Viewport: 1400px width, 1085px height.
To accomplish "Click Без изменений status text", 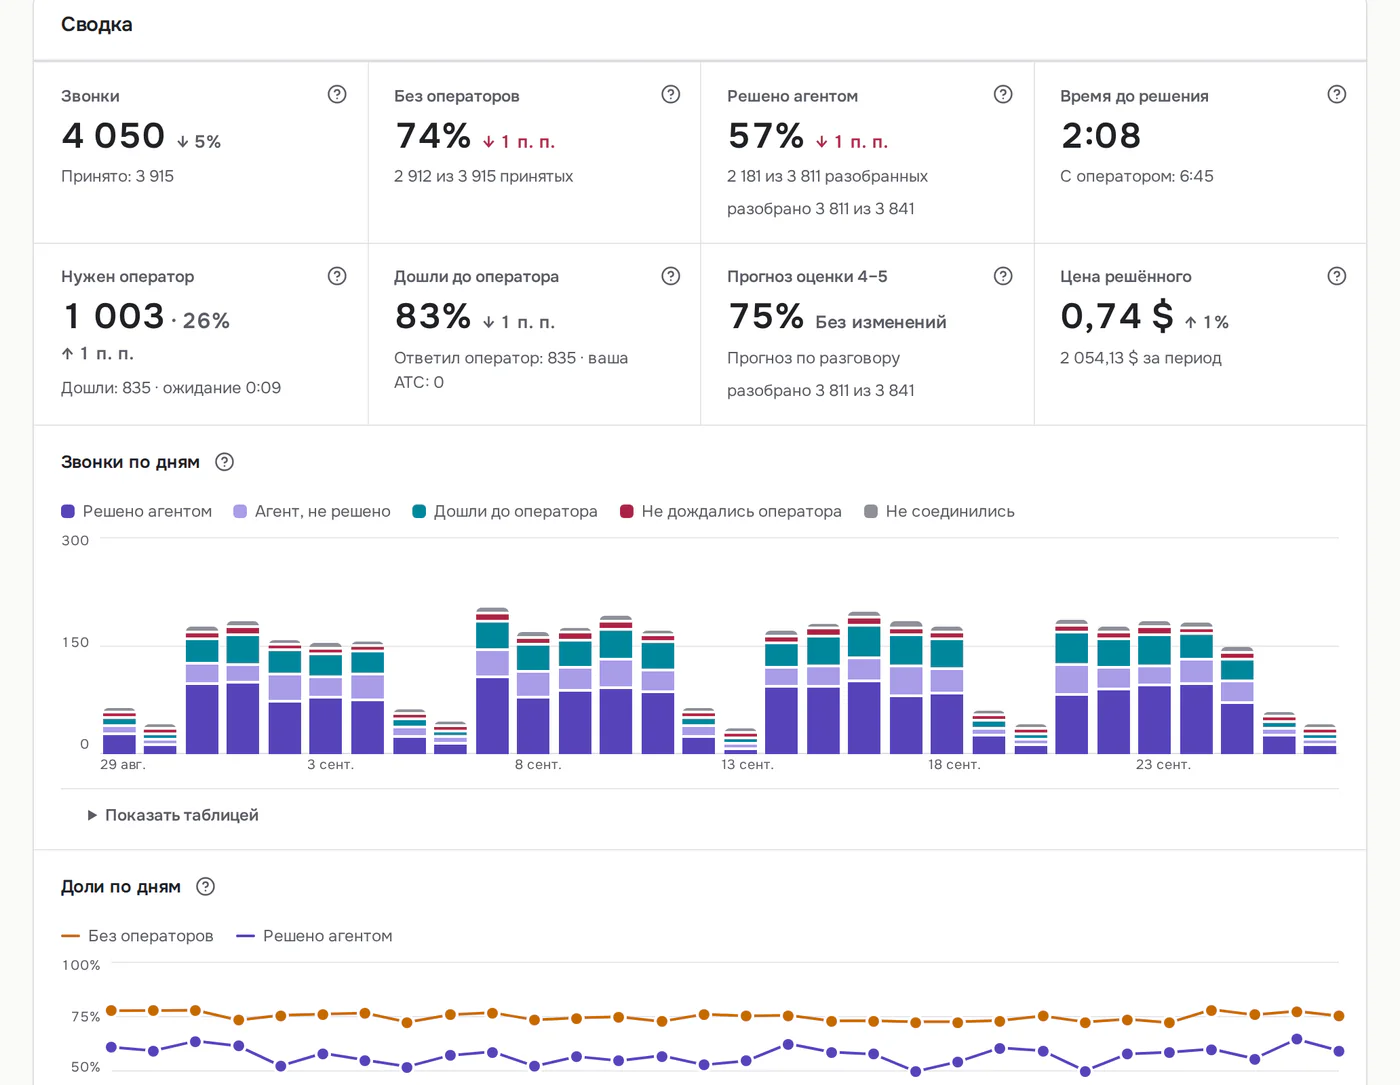I will point(881,322).
